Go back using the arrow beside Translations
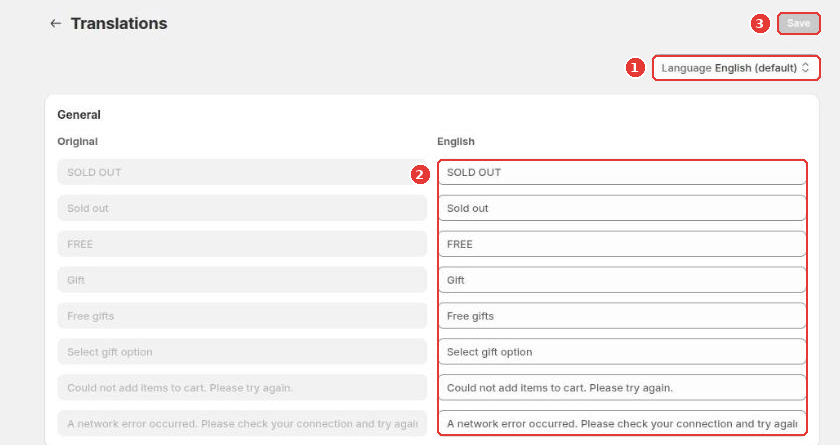This screenshot has width=840, height=445. coord(55,24)
